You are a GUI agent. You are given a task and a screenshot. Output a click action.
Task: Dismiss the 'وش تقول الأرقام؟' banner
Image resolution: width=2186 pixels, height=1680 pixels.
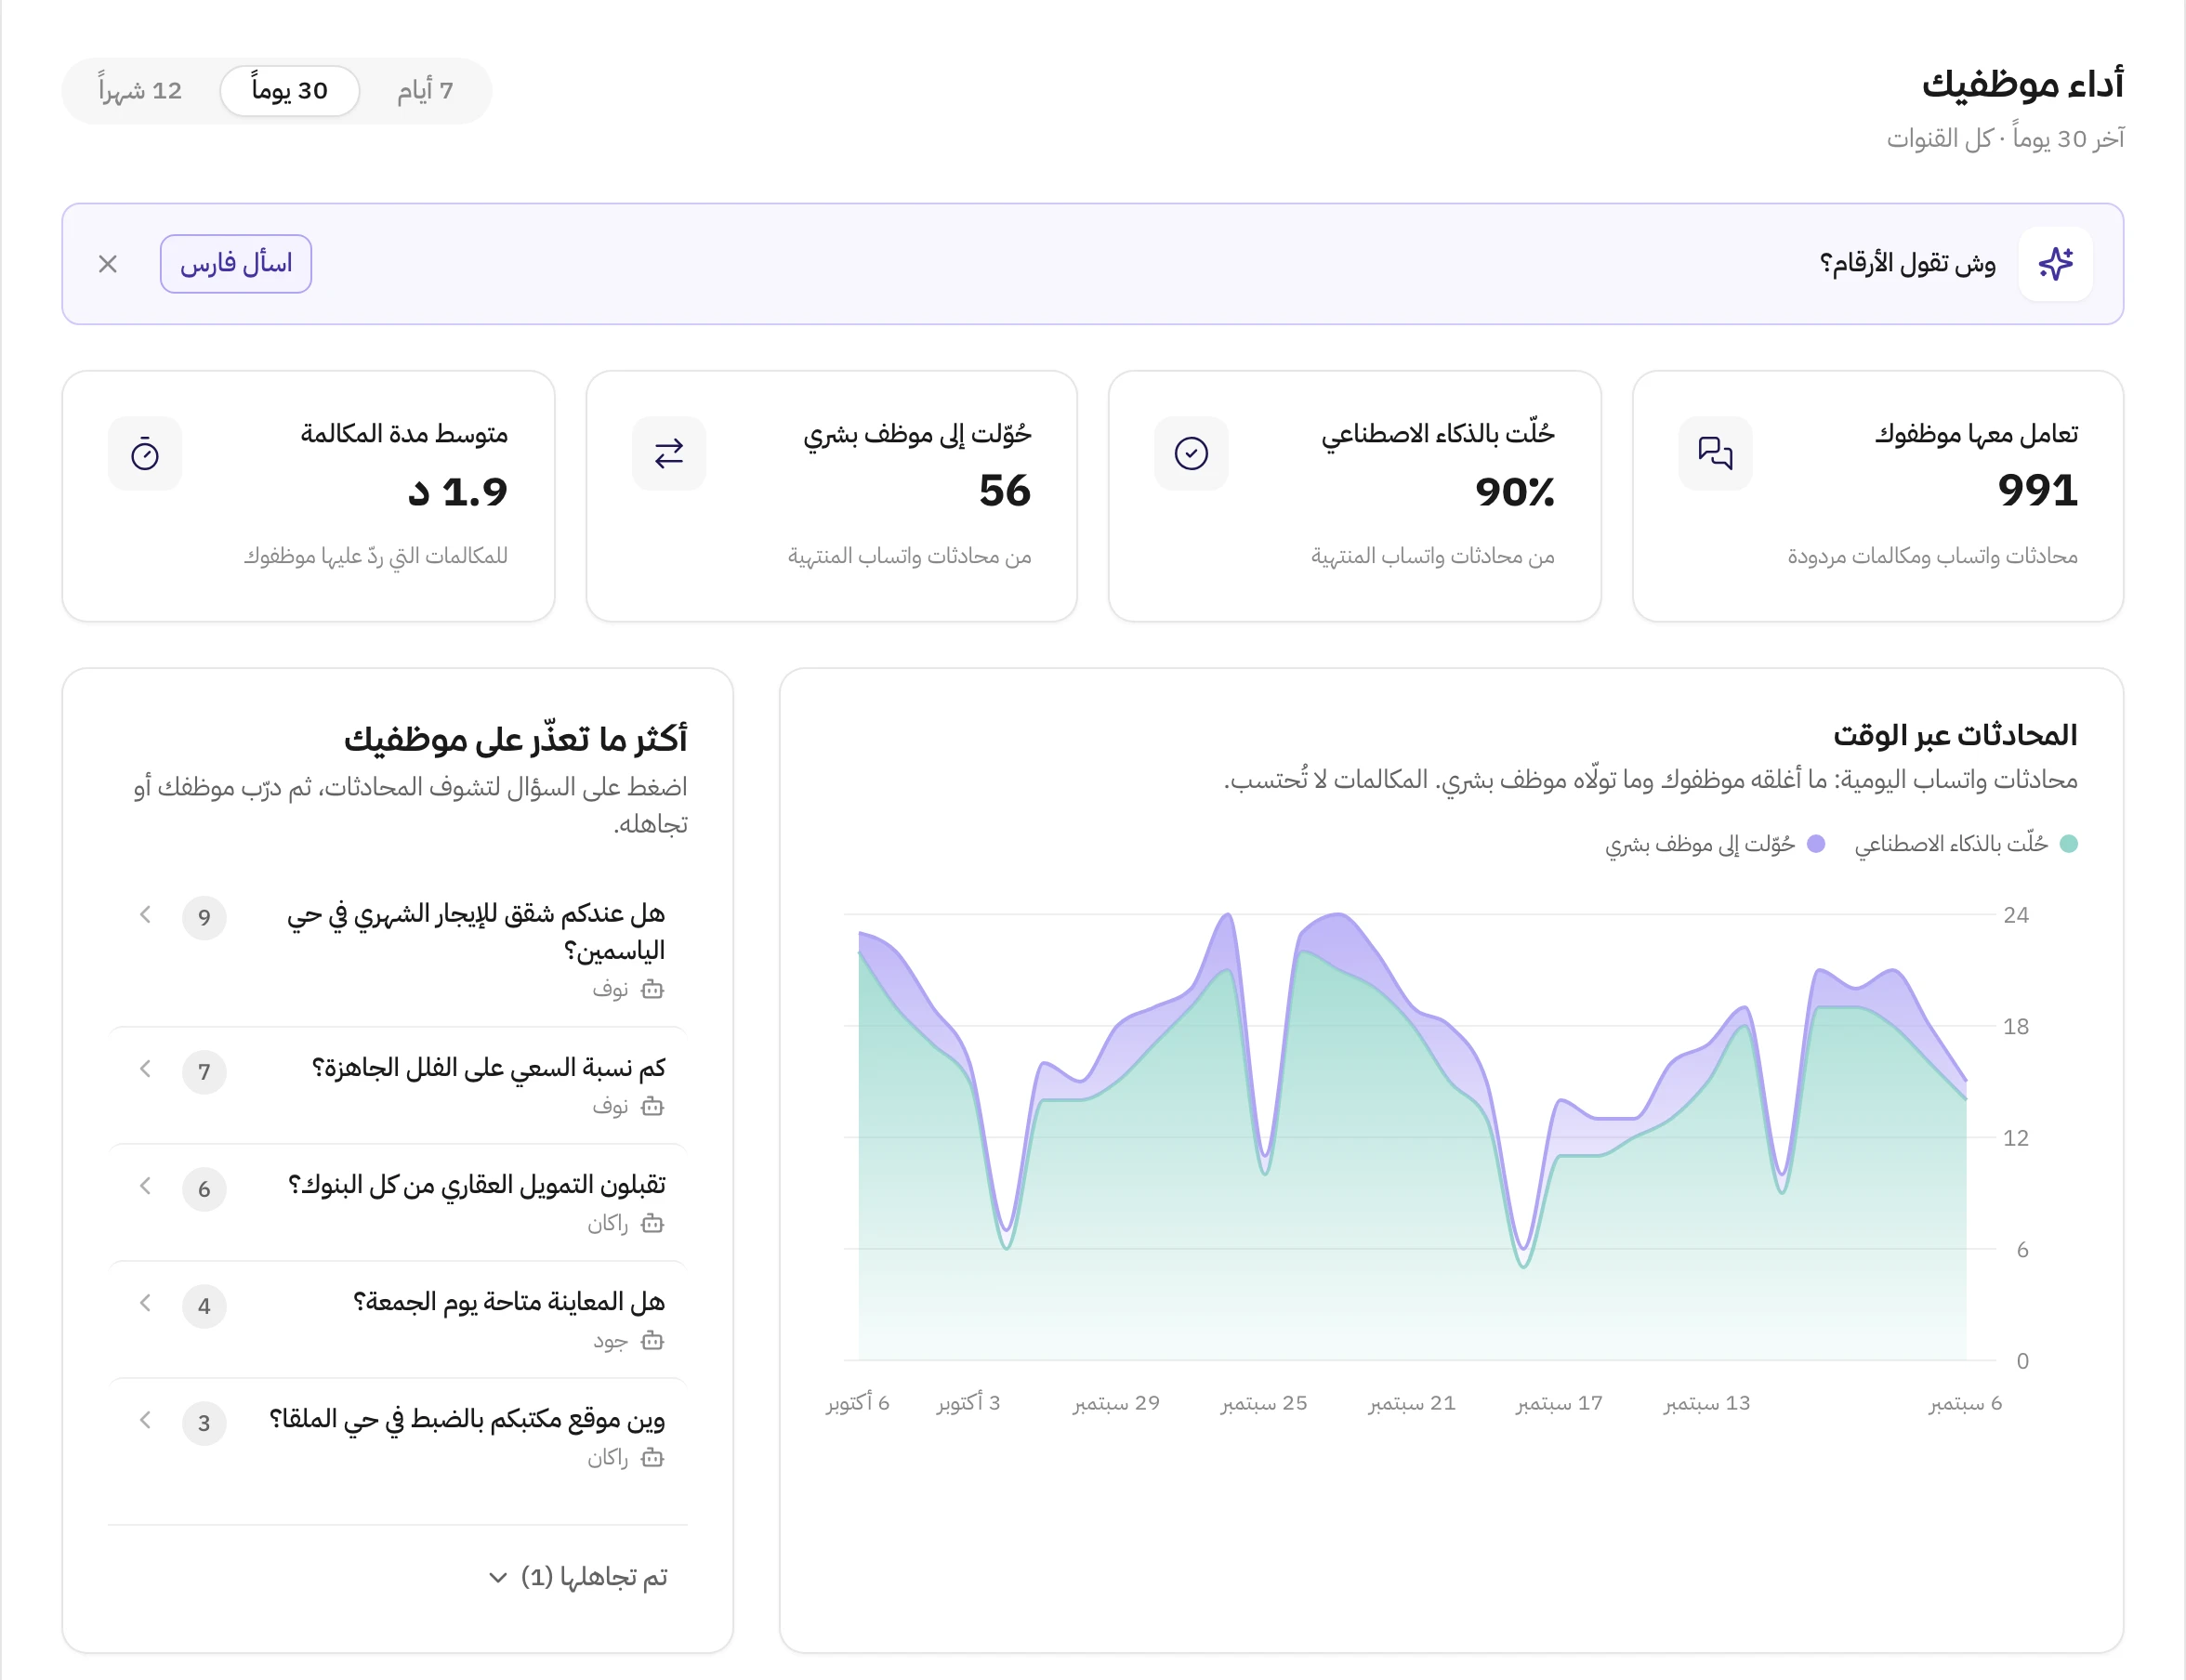click(108, 264)
